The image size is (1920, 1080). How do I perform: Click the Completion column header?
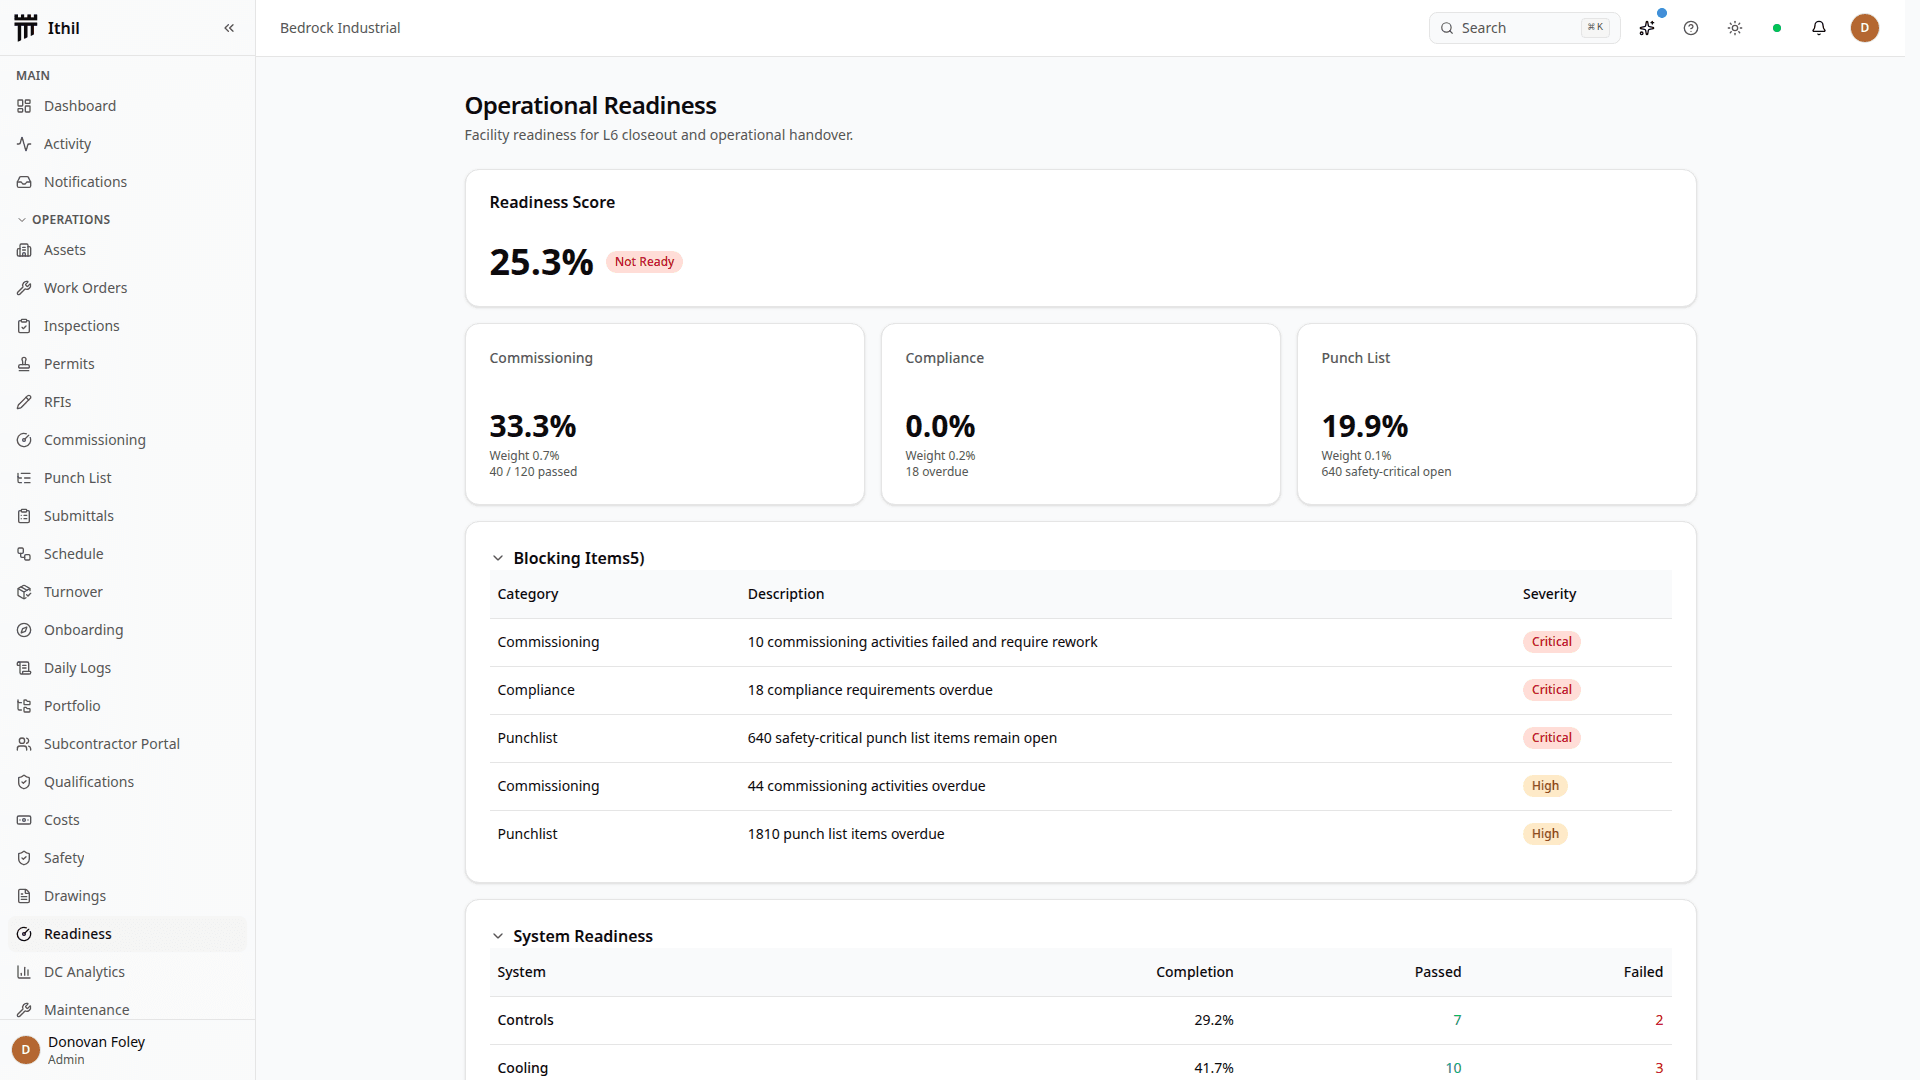coord(1194,972)
